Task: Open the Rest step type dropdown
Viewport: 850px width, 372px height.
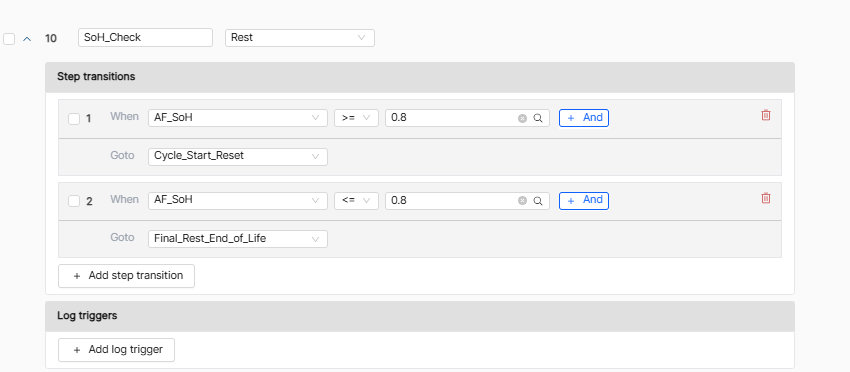Action: (300, 38)
